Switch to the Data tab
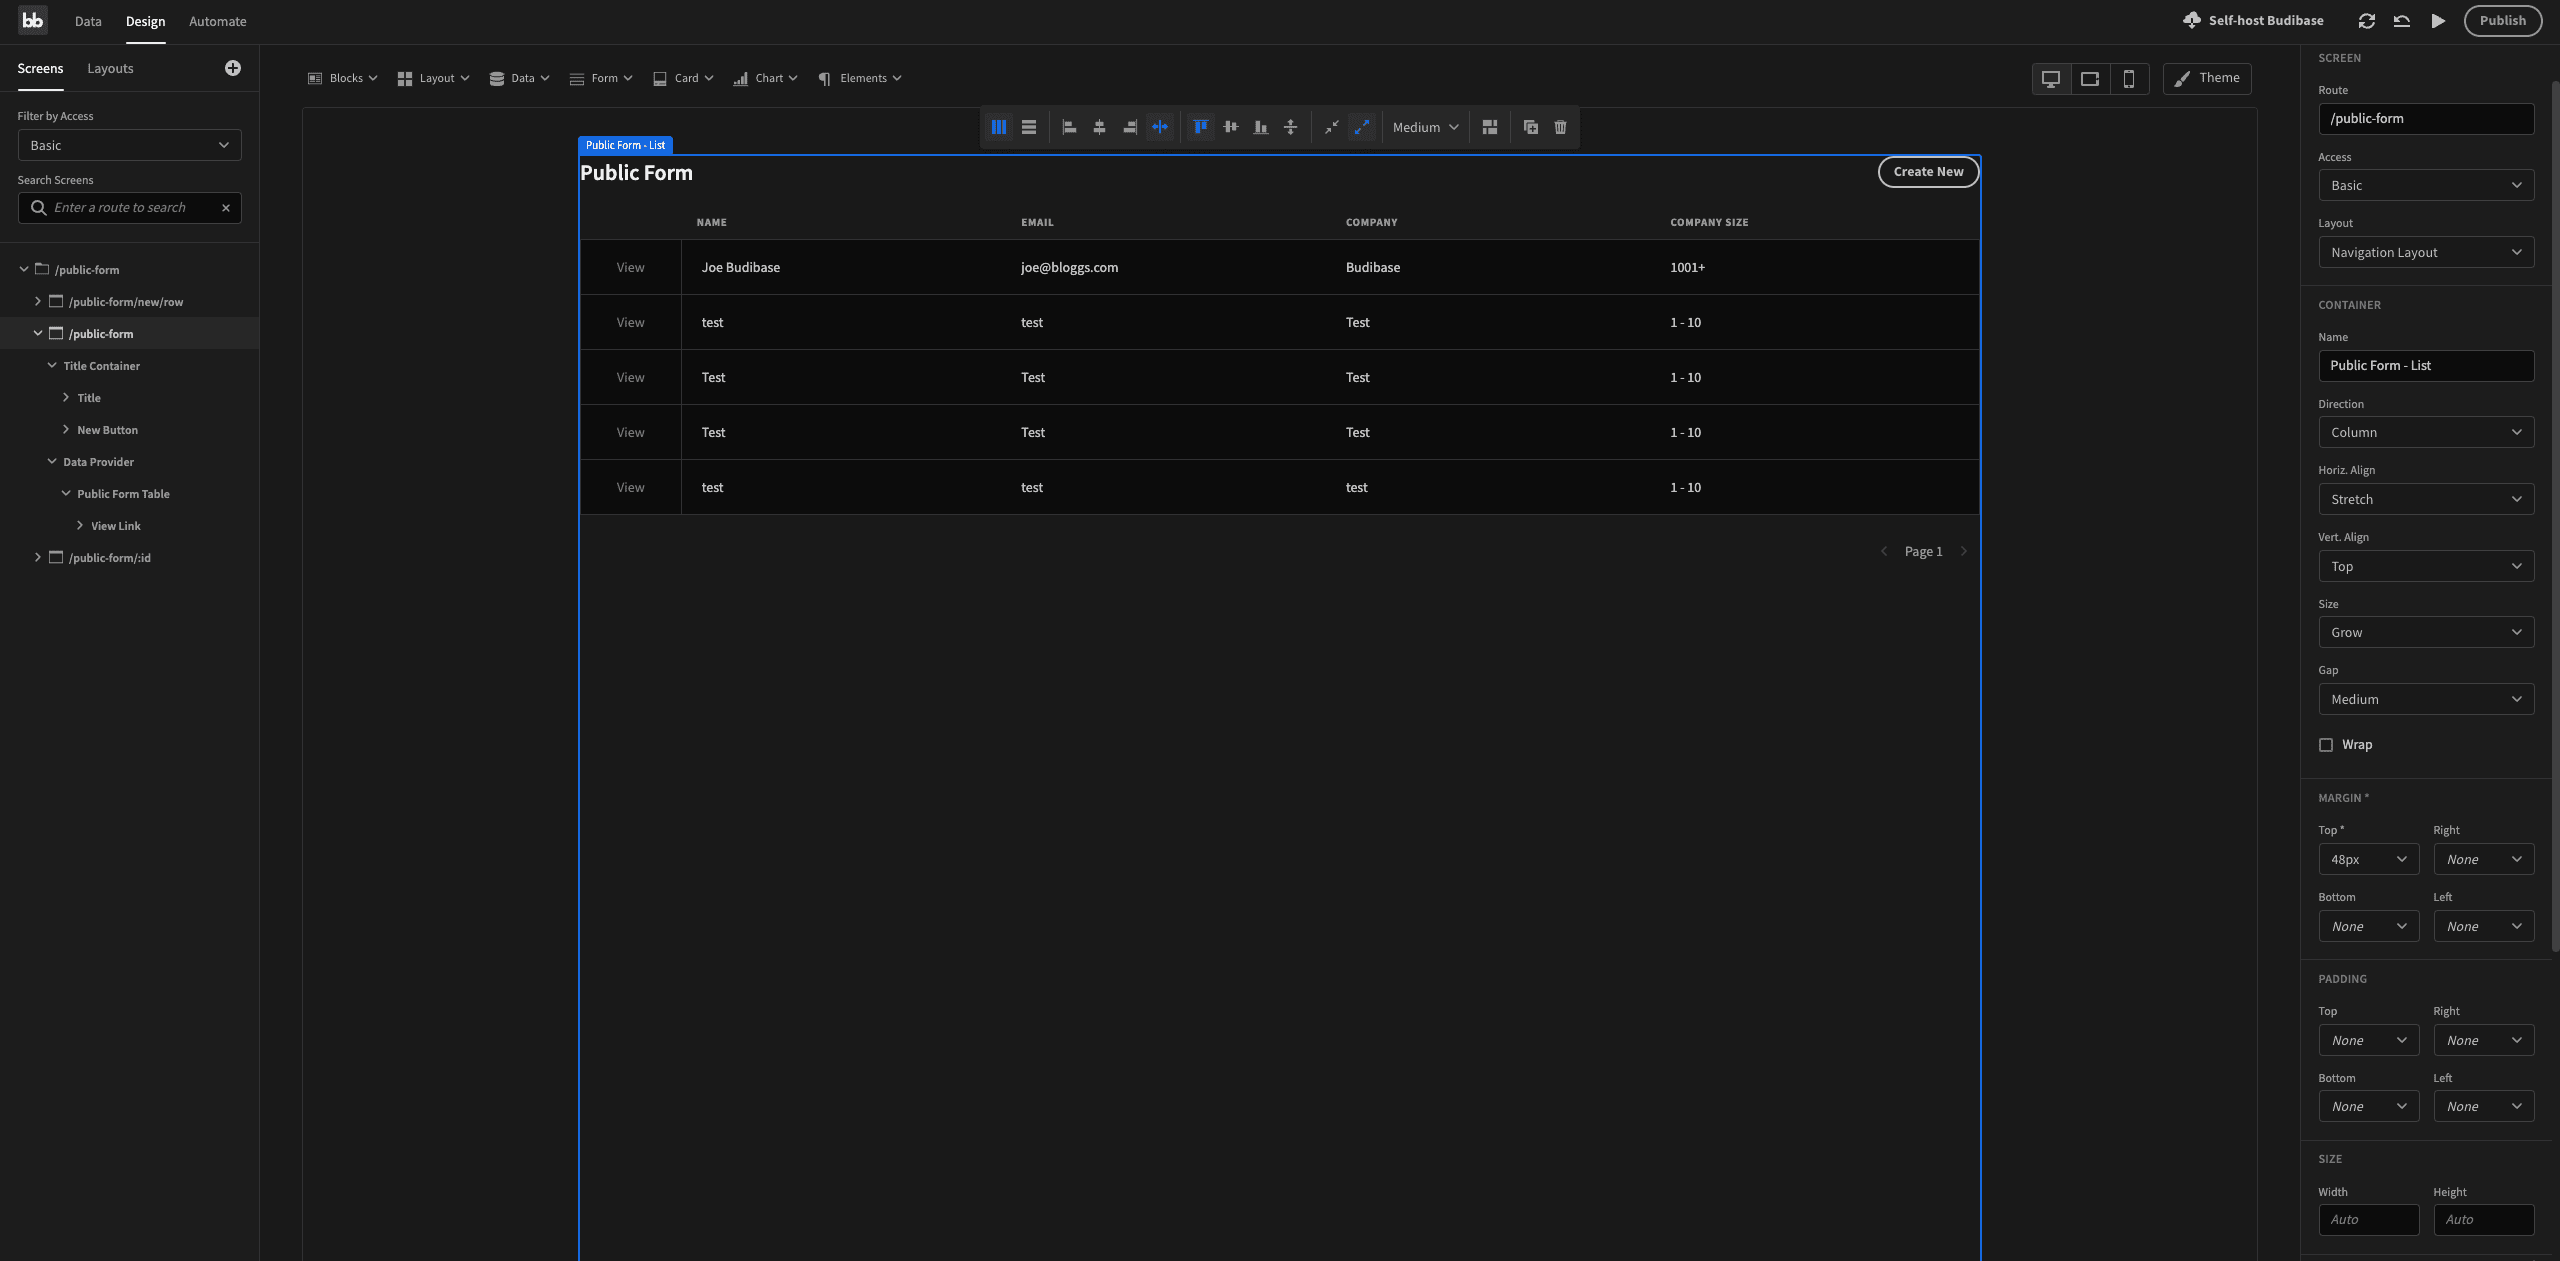This screenshot has height=1261, width=2560. (88, 21)
